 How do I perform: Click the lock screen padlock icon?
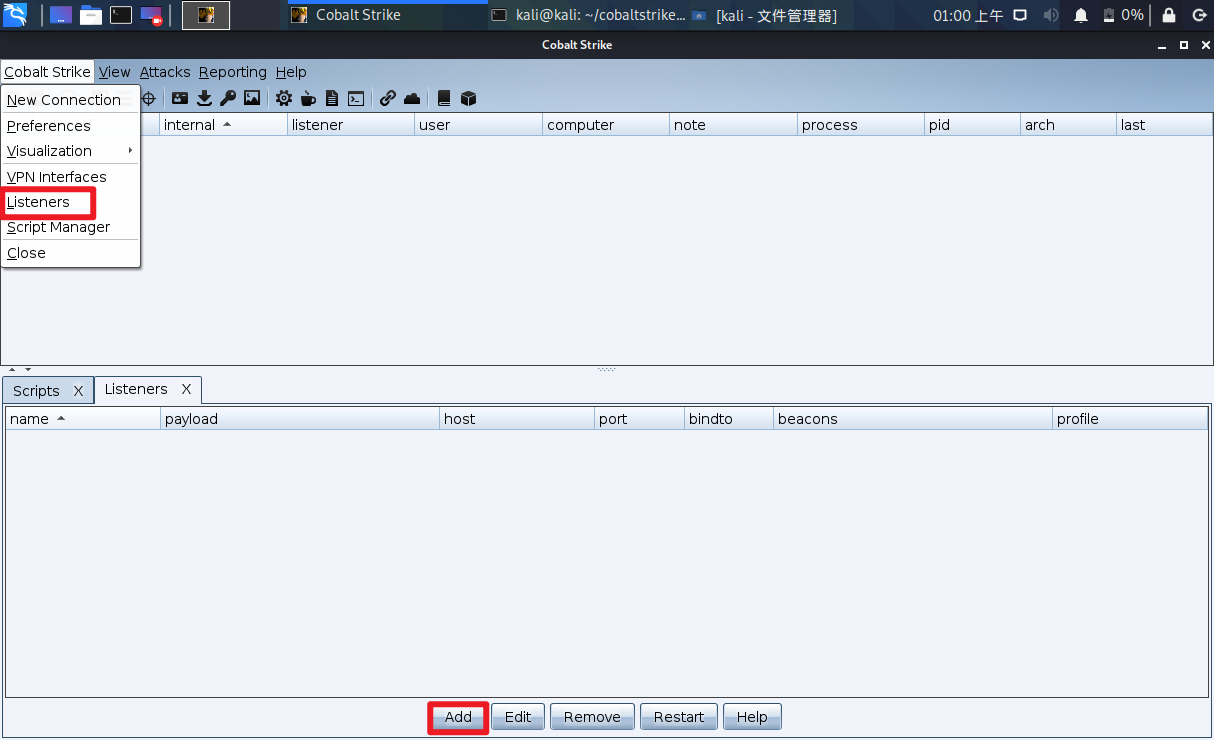point(1169,15)
